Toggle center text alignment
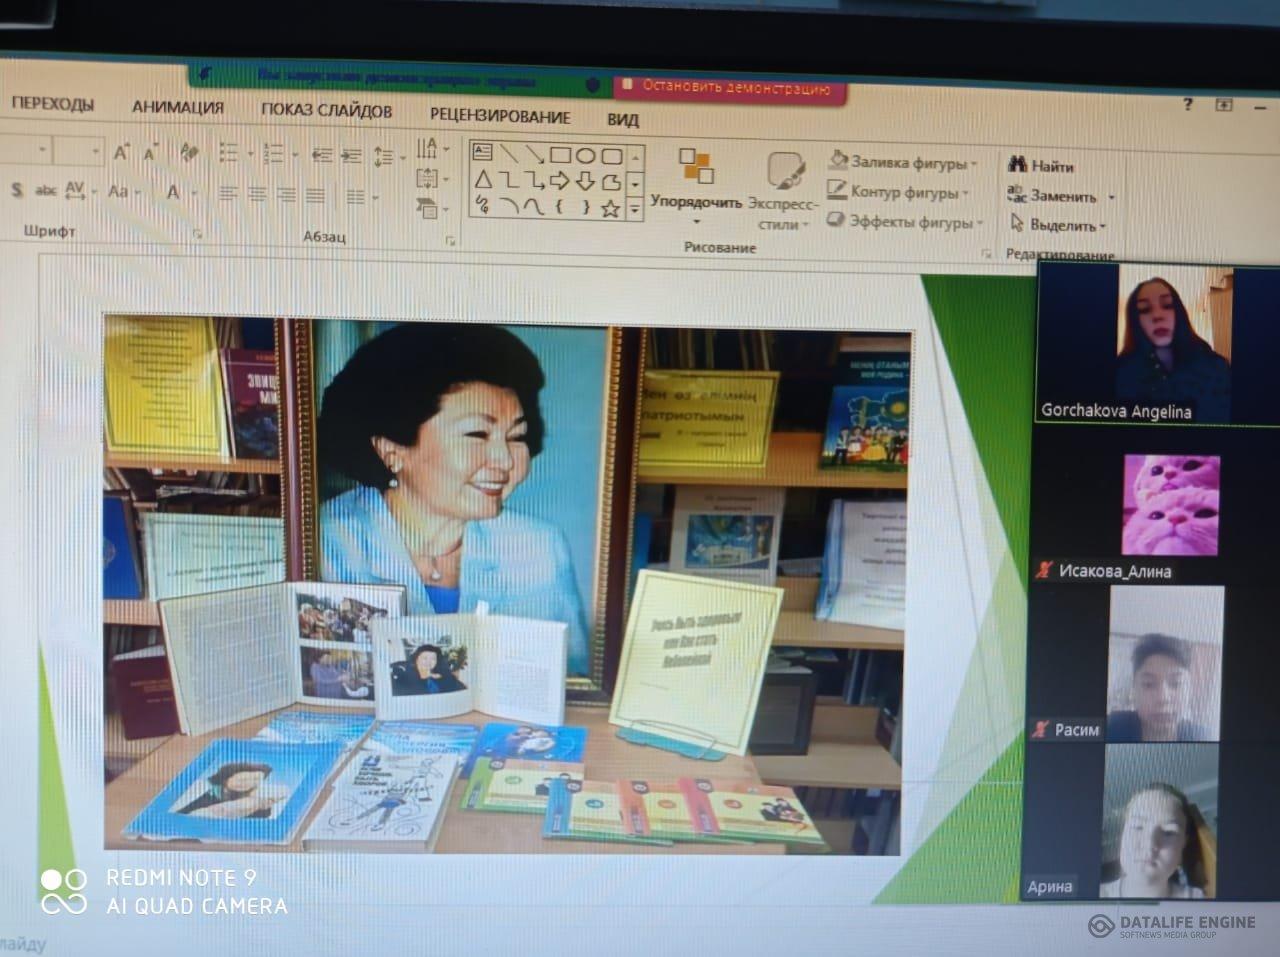The image size is (1280, 957). pyautogui.click(x=257, y=195)
